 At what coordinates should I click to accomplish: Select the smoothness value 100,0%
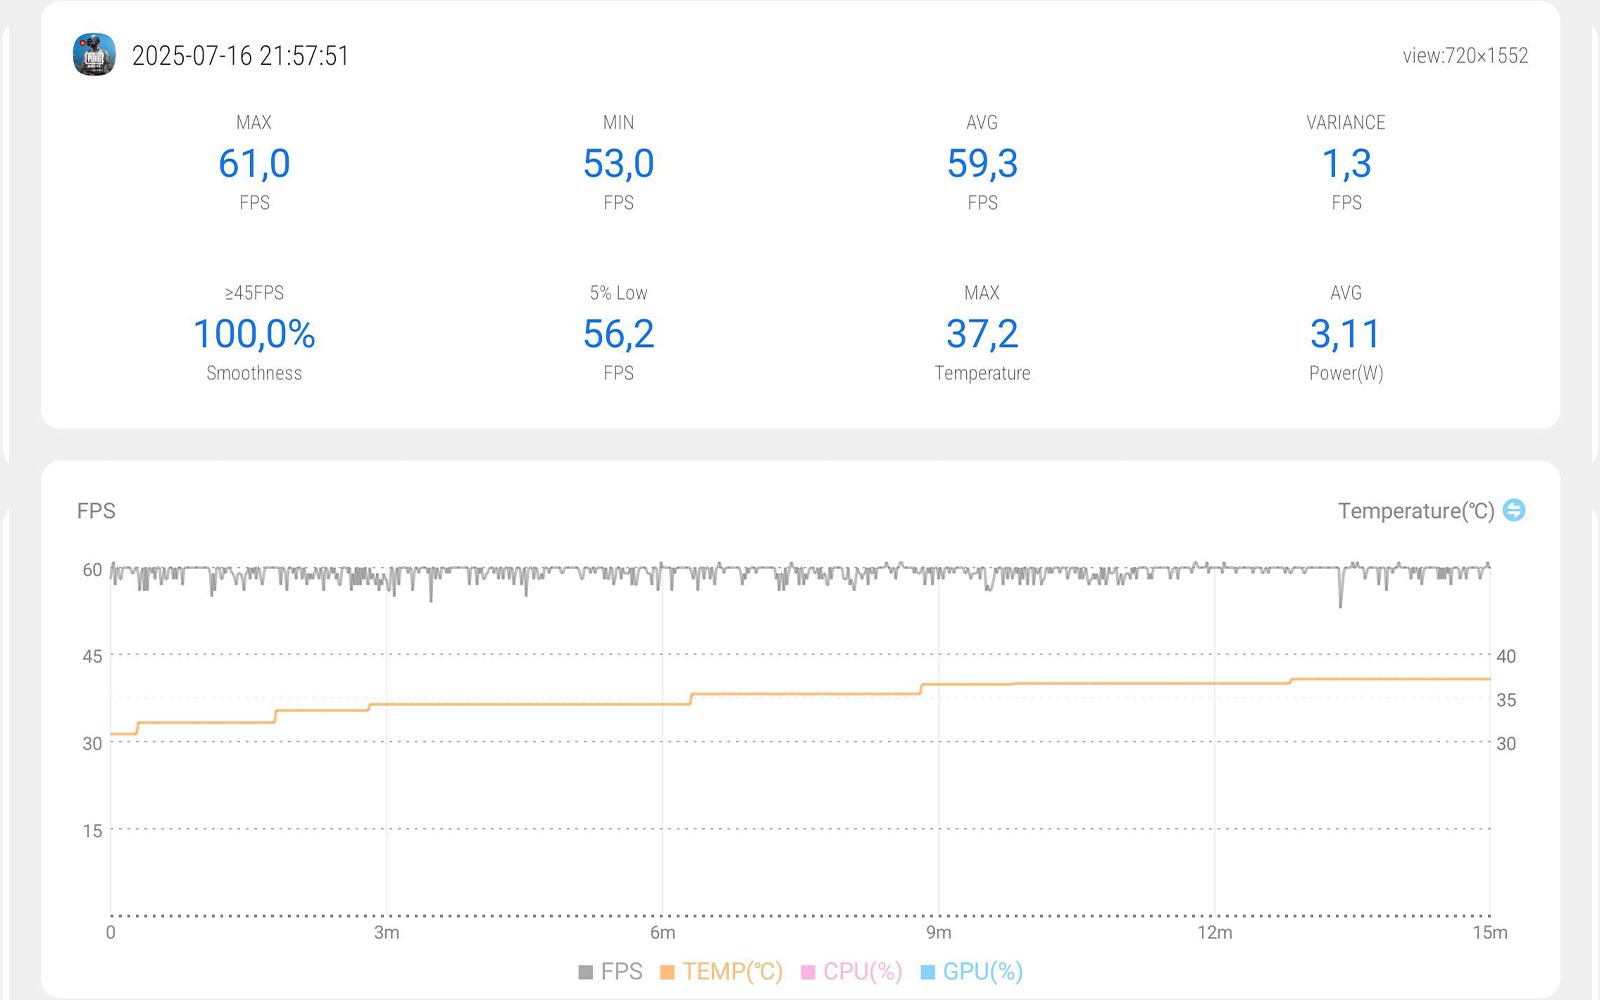click(254, 334)
